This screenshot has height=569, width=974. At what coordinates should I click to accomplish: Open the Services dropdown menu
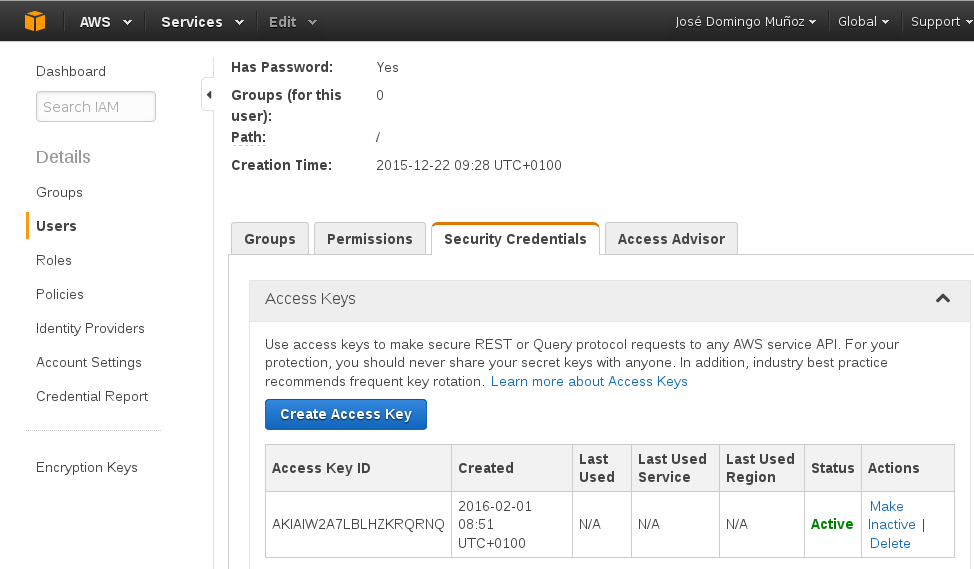pyautogui.click(x=202, y=22)
